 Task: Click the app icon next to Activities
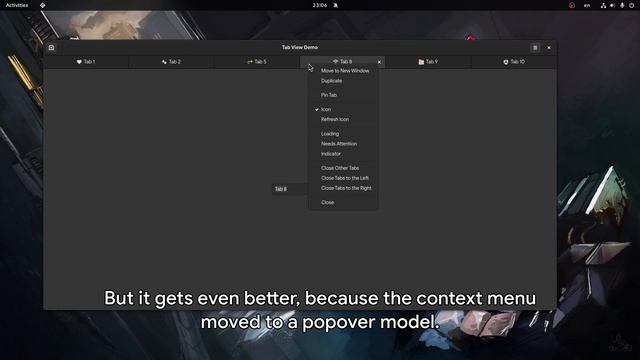(42, 5)
